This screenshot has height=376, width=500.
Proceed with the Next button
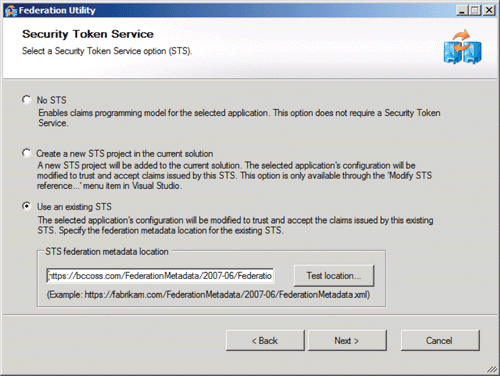click(347, 341)
